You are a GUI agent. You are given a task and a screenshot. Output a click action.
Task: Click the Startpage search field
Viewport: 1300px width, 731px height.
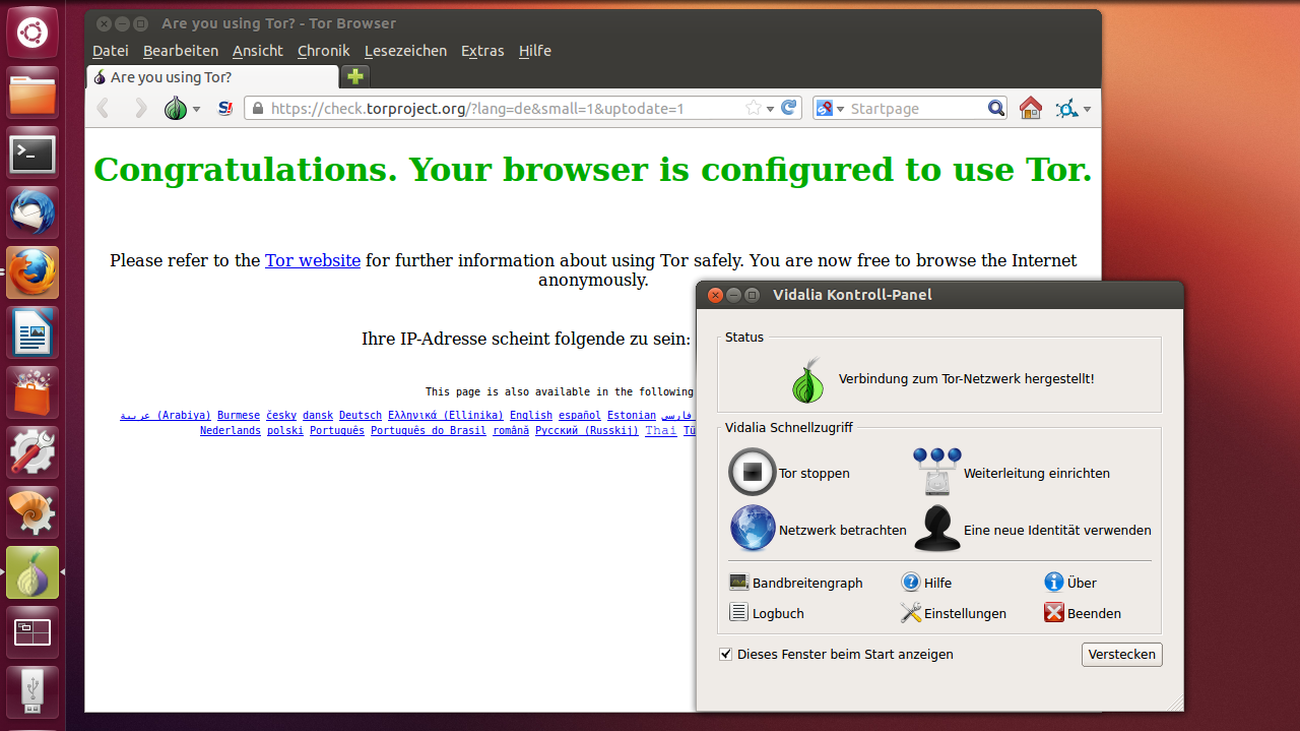point(915,108)
